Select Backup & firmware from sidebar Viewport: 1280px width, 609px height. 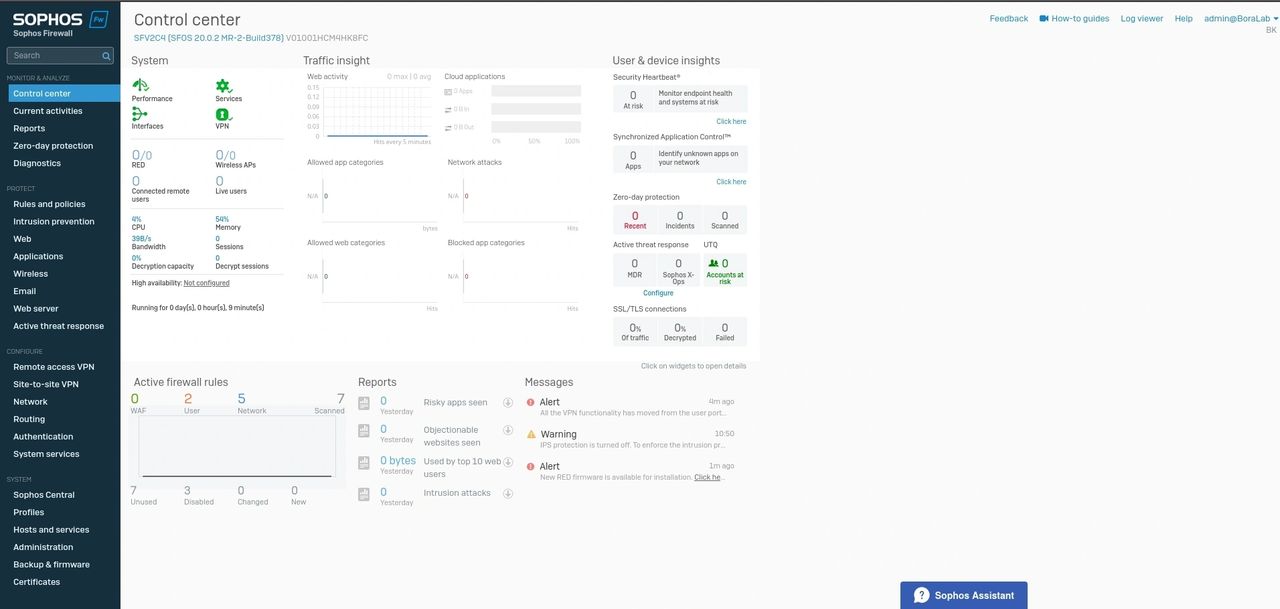click(x=51, y=565)
